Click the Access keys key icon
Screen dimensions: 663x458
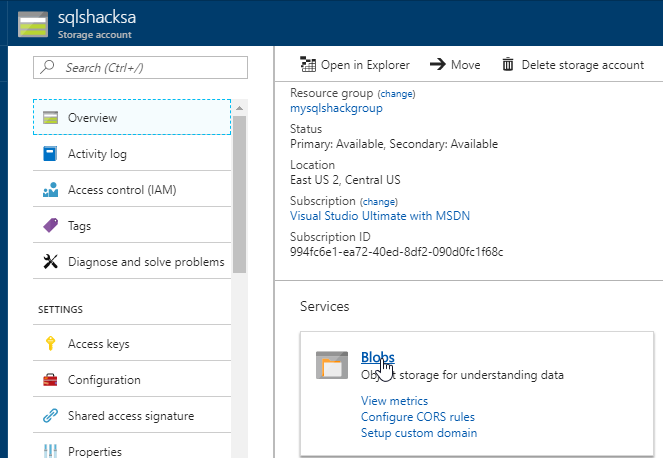[x=50, y=344]
